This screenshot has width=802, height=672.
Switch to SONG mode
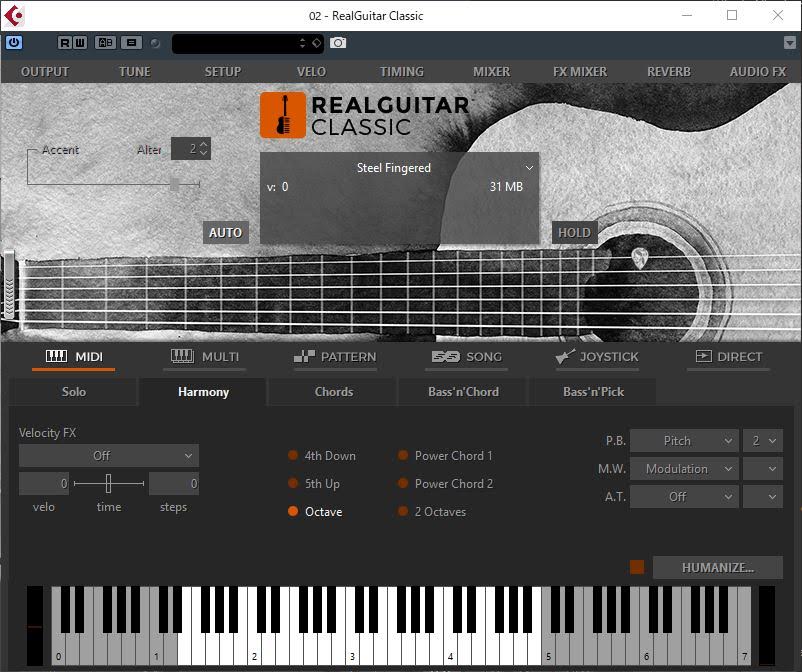(x=466, y=357)
